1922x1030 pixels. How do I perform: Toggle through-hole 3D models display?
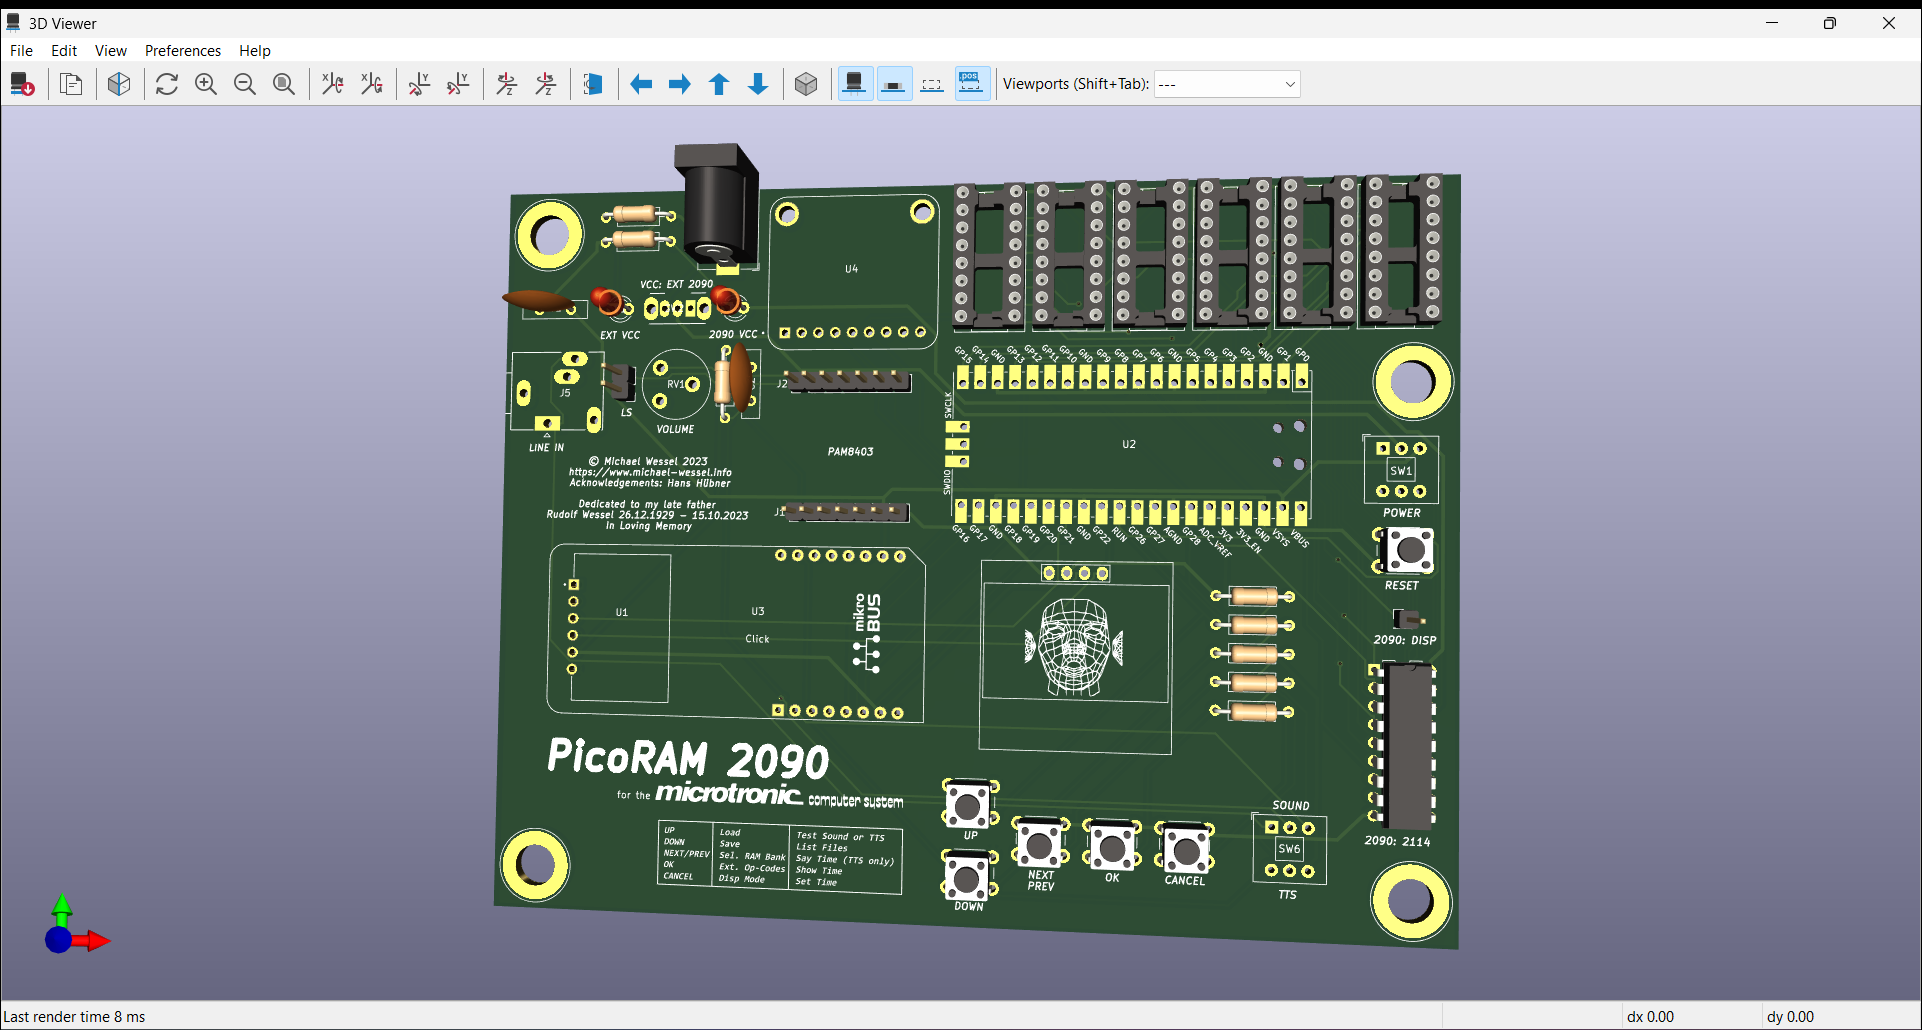click(855, 84)
